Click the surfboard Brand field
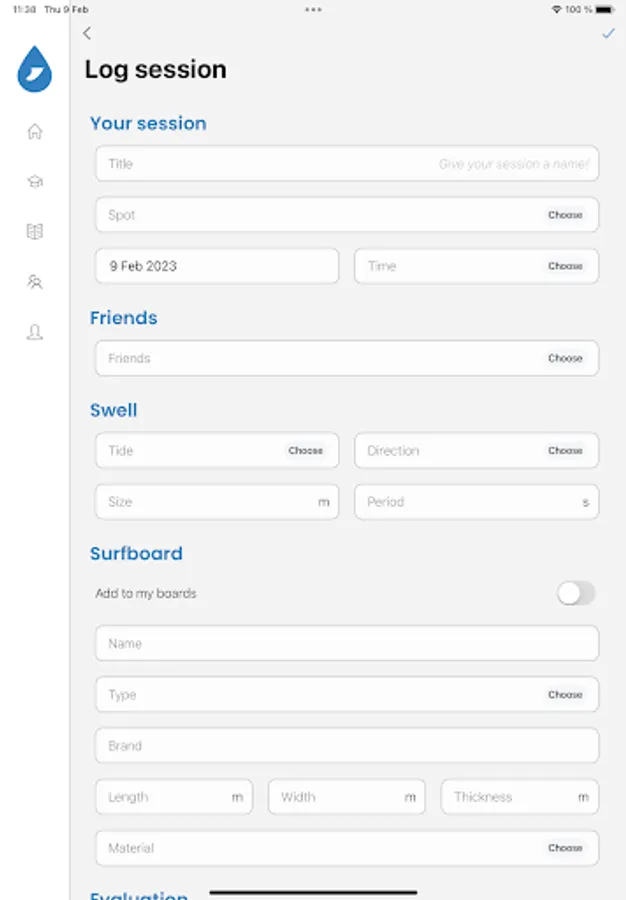Image resolution: width=626 pixels, height=900 pixels. (346, 746)
